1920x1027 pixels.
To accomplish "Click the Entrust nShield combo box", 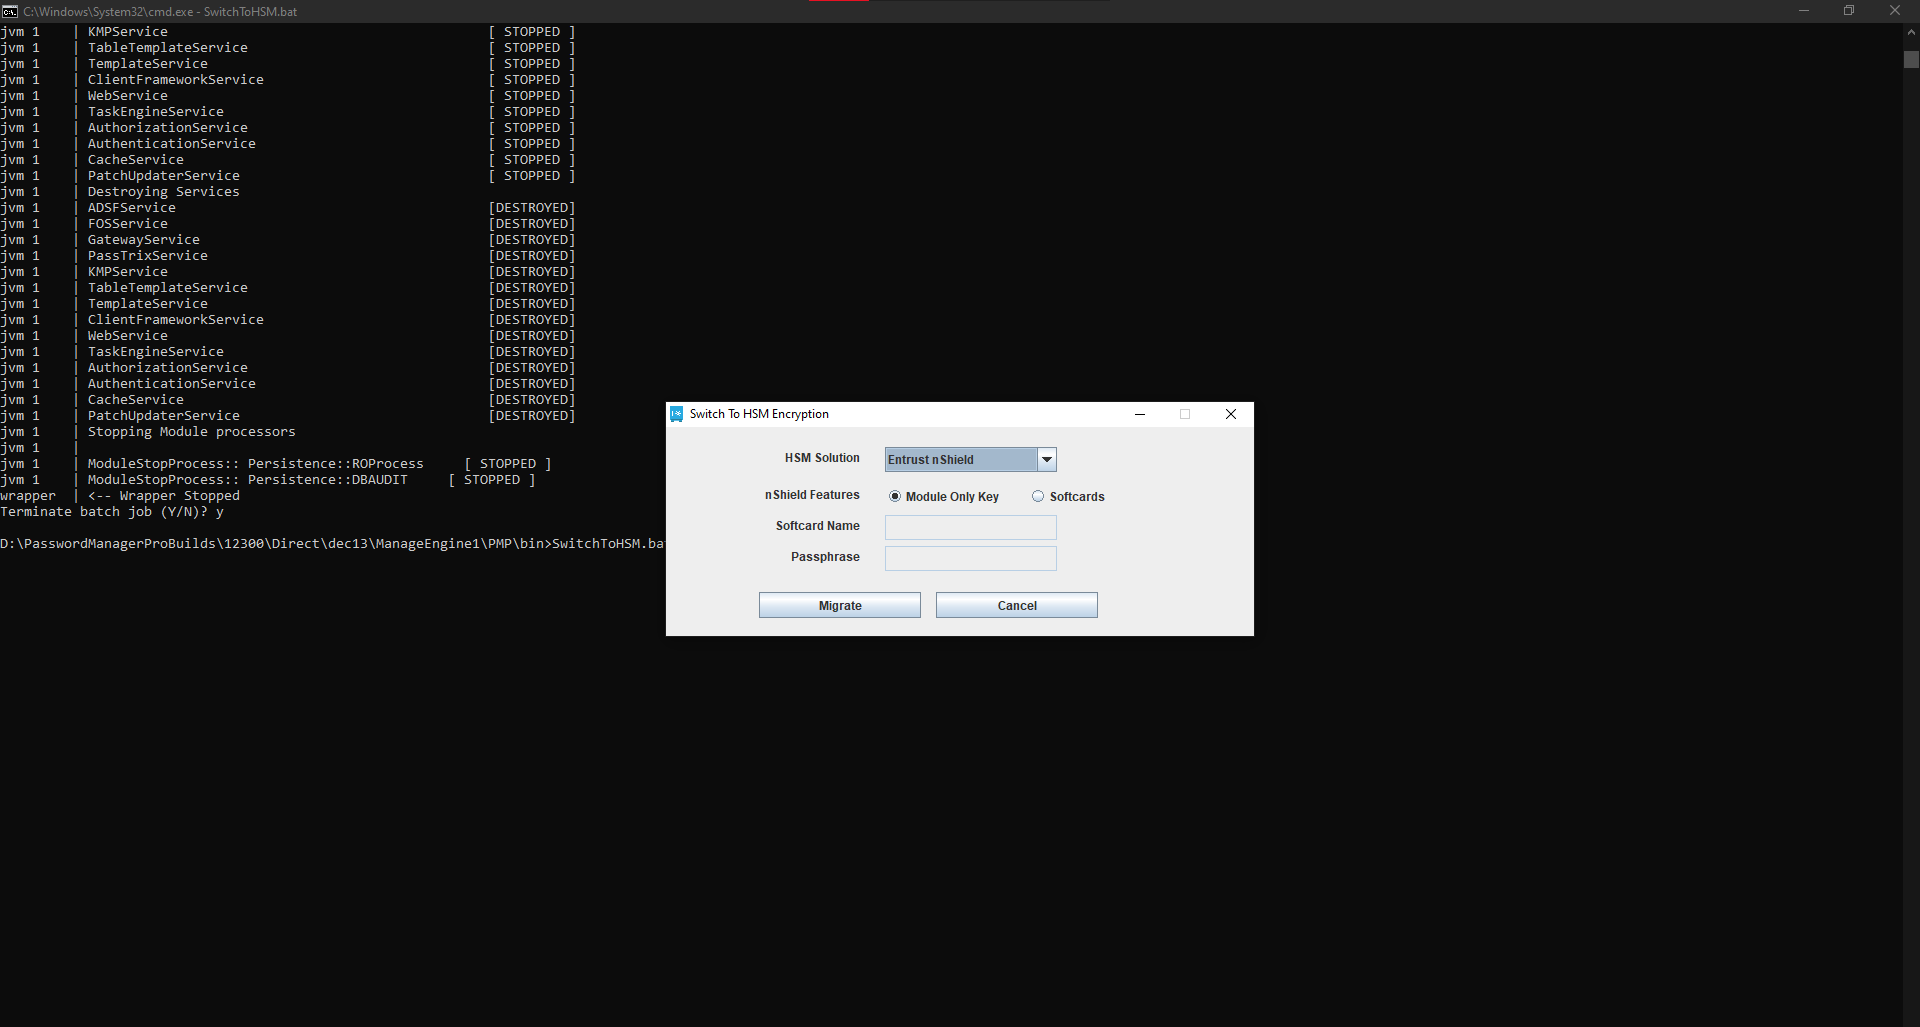I will click(x=960, y=460).
